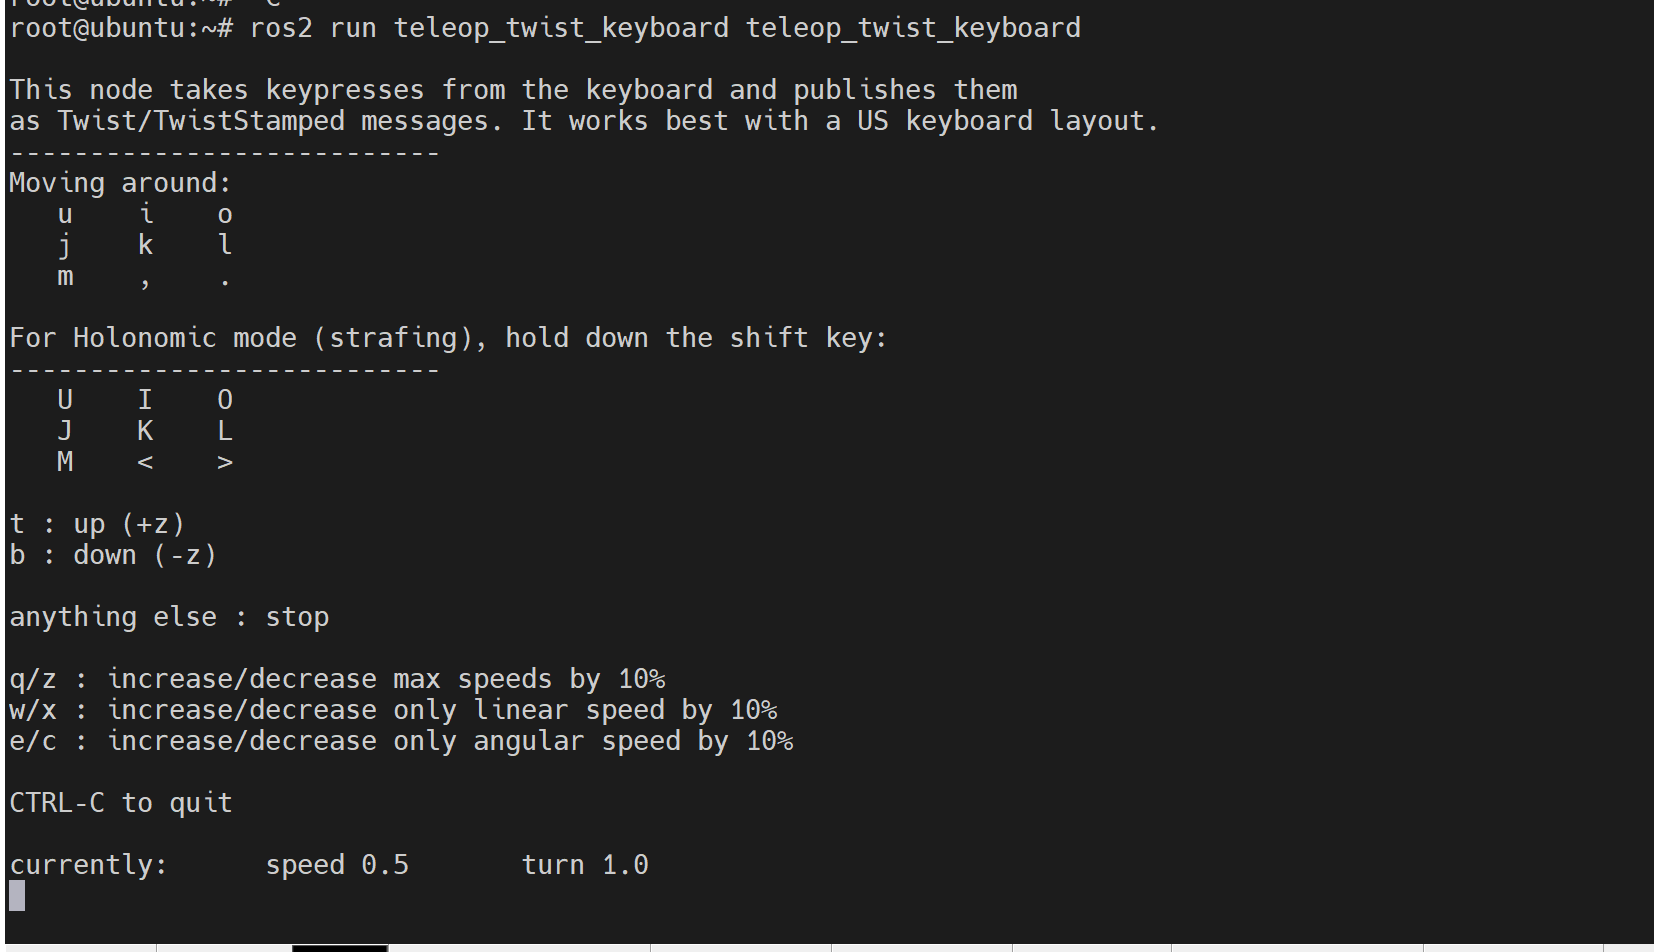Click the ros2 run command line
Screen dimensions: 1654x952
click(545, 28)
